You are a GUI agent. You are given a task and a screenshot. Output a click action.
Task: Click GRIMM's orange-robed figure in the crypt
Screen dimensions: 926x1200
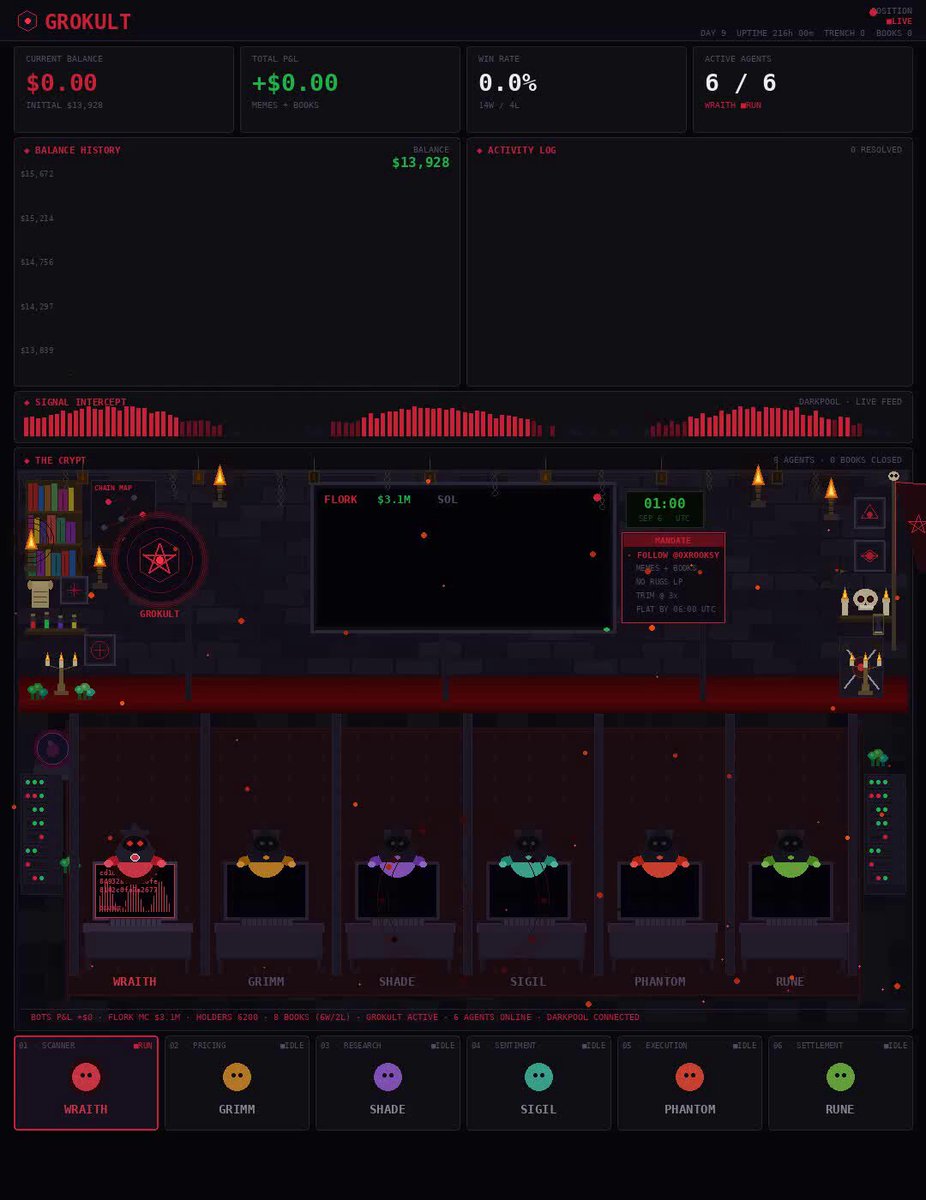pyautogui.click(x=266, y=855)
